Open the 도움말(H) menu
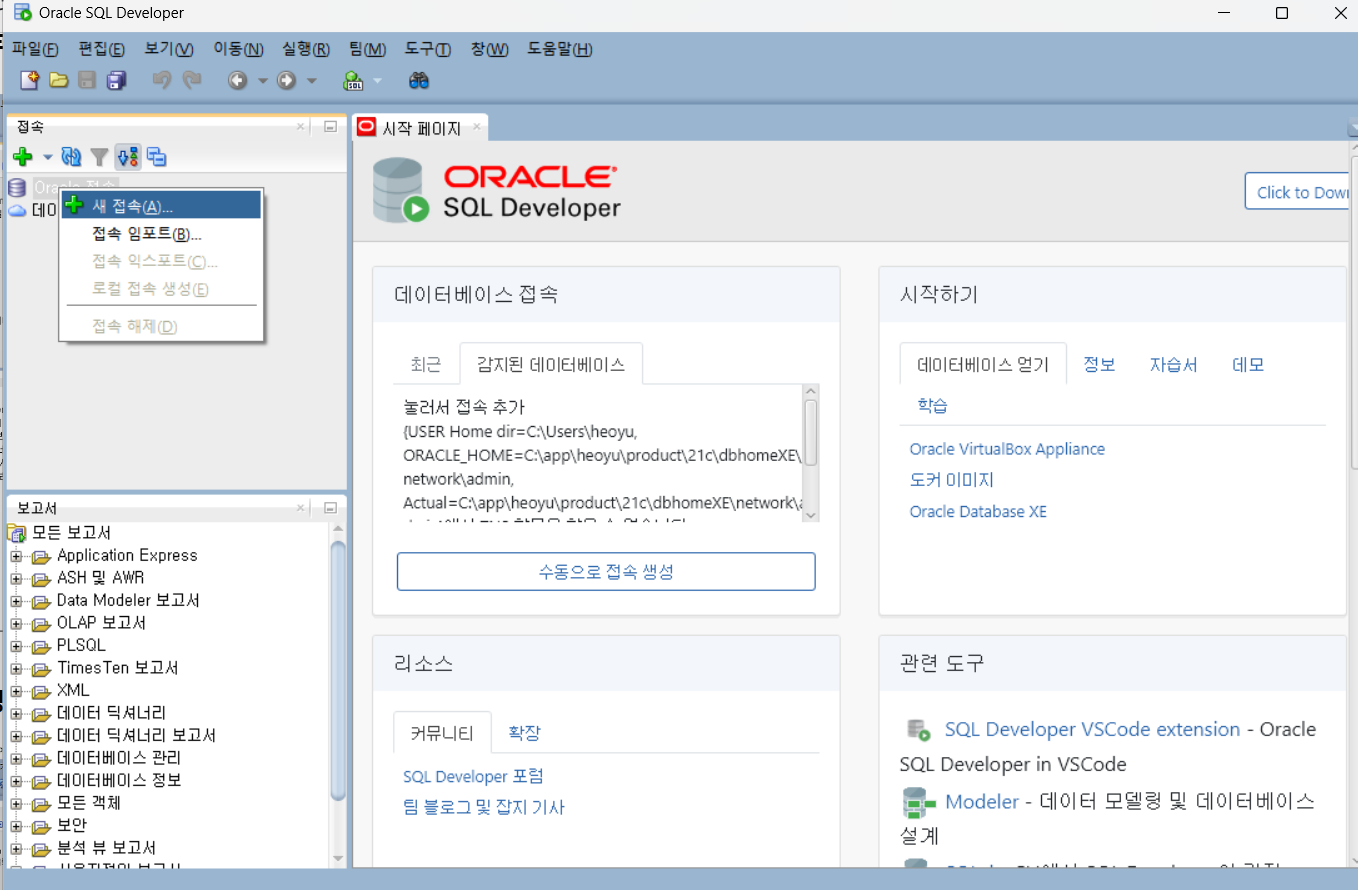The width and height of the screenshot is (1358, 890). [x=560, y=49]
